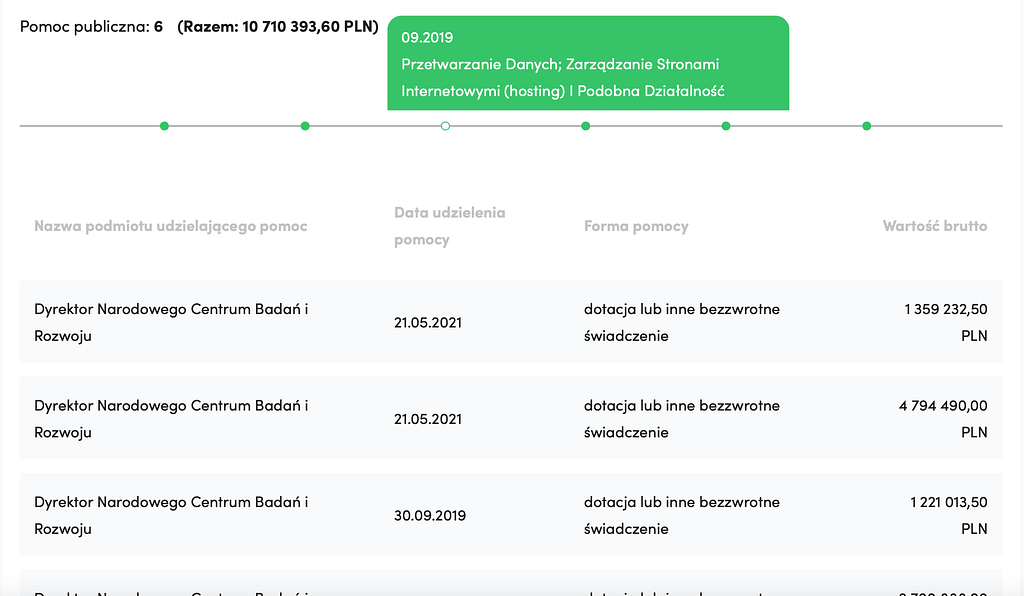Click the 'Nazwa podmiotu udzielającego pomoc' column header
The image size is (1024, 596).
[170, 226]
